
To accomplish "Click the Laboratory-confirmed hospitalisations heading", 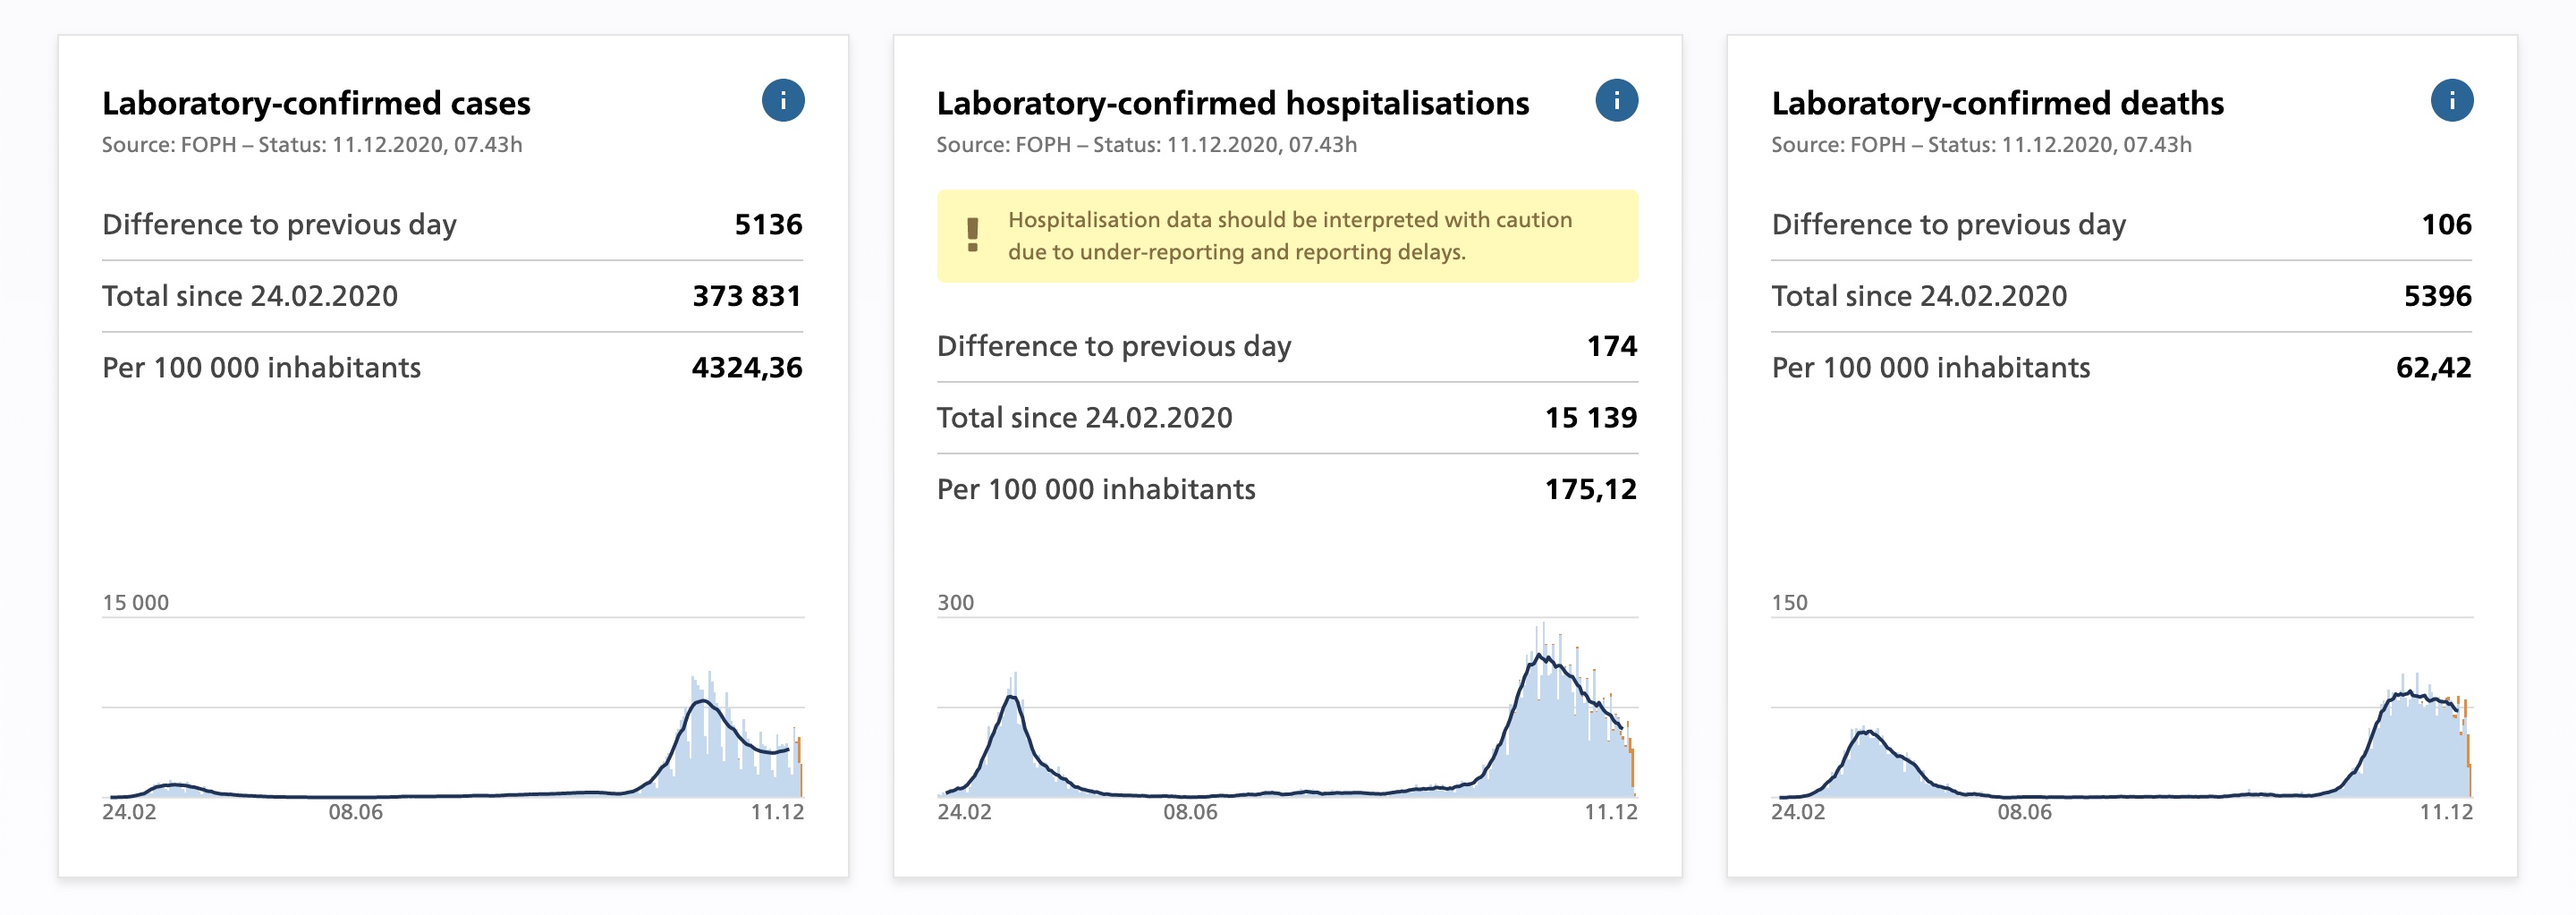I will 1232,103.
